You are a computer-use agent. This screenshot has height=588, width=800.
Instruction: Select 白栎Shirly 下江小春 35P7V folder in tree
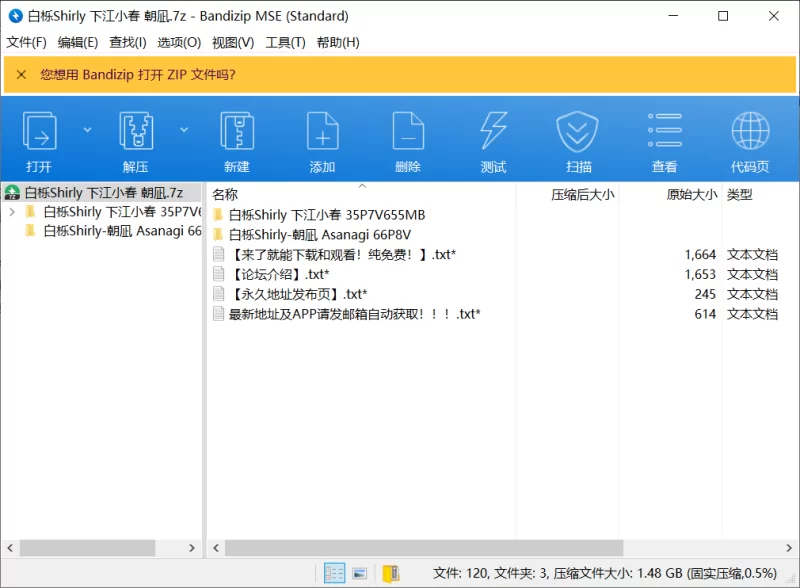coord(122,211)
